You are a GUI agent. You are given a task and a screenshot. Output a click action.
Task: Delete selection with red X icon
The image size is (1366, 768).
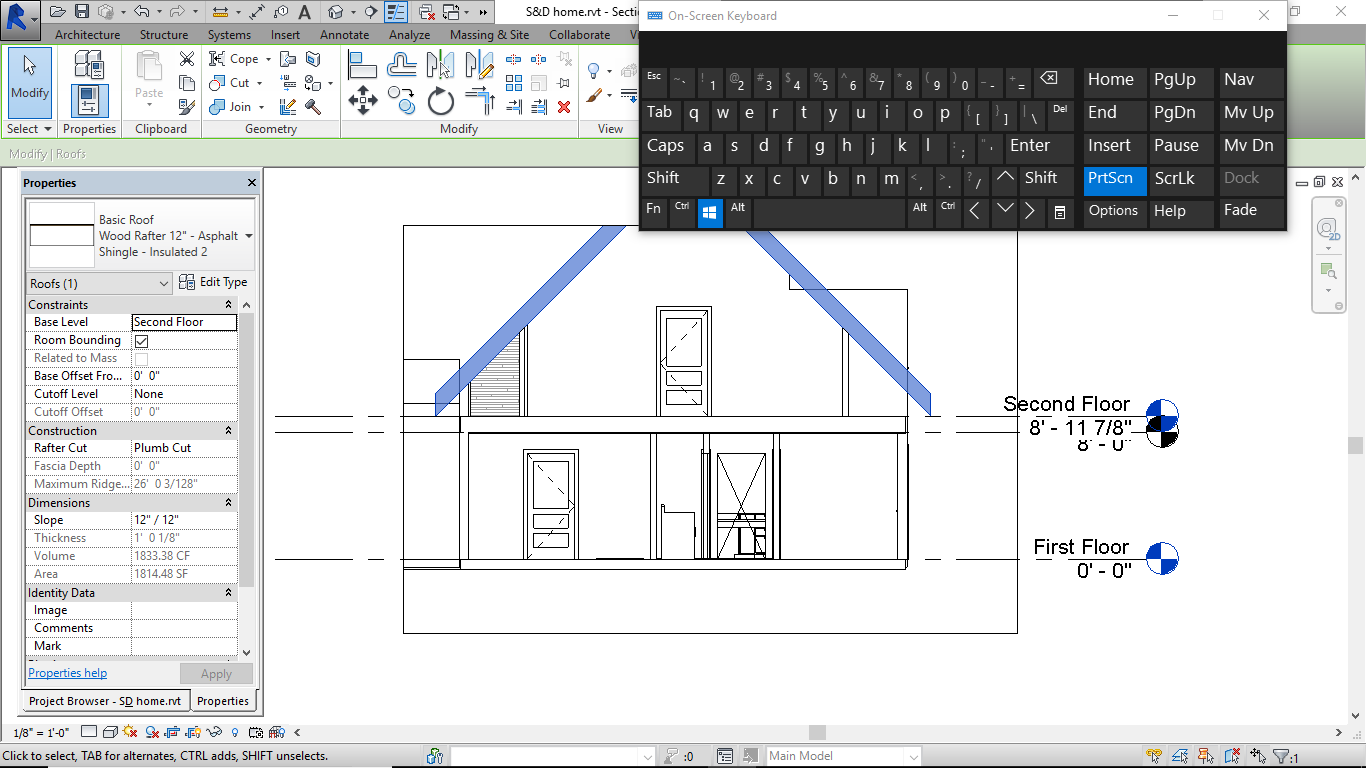point(564,106)
